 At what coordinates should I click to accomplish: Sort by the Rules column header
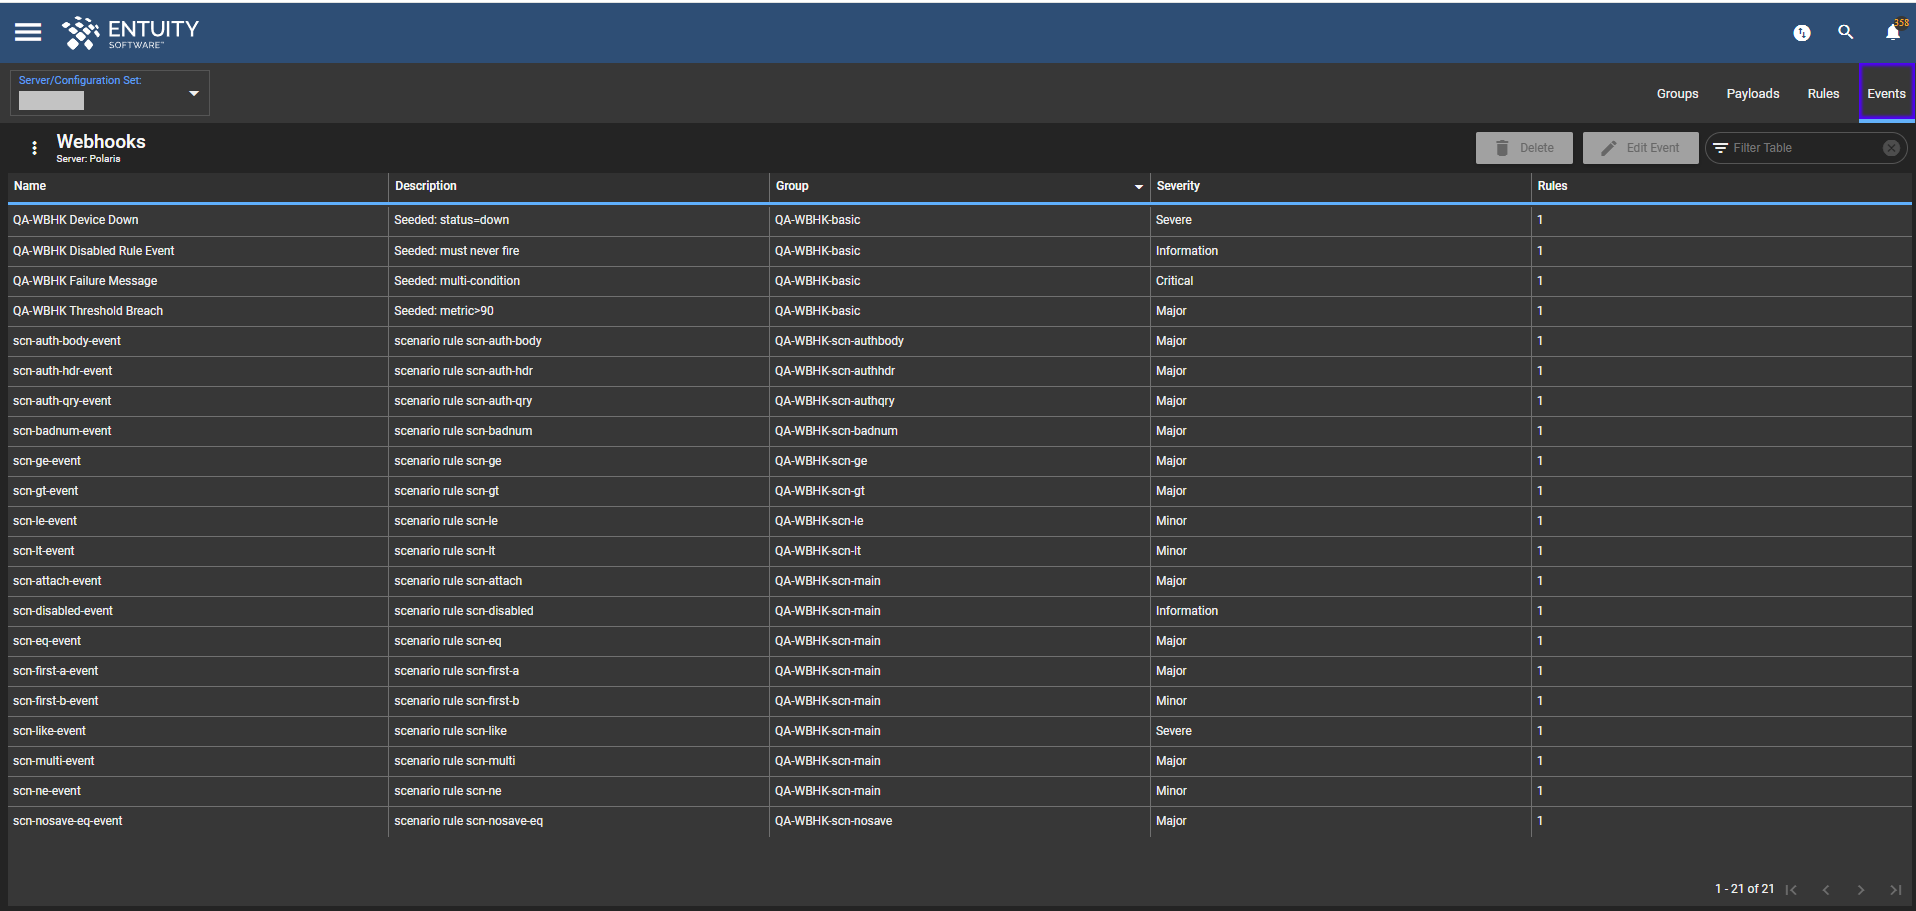coord(1721,186)
